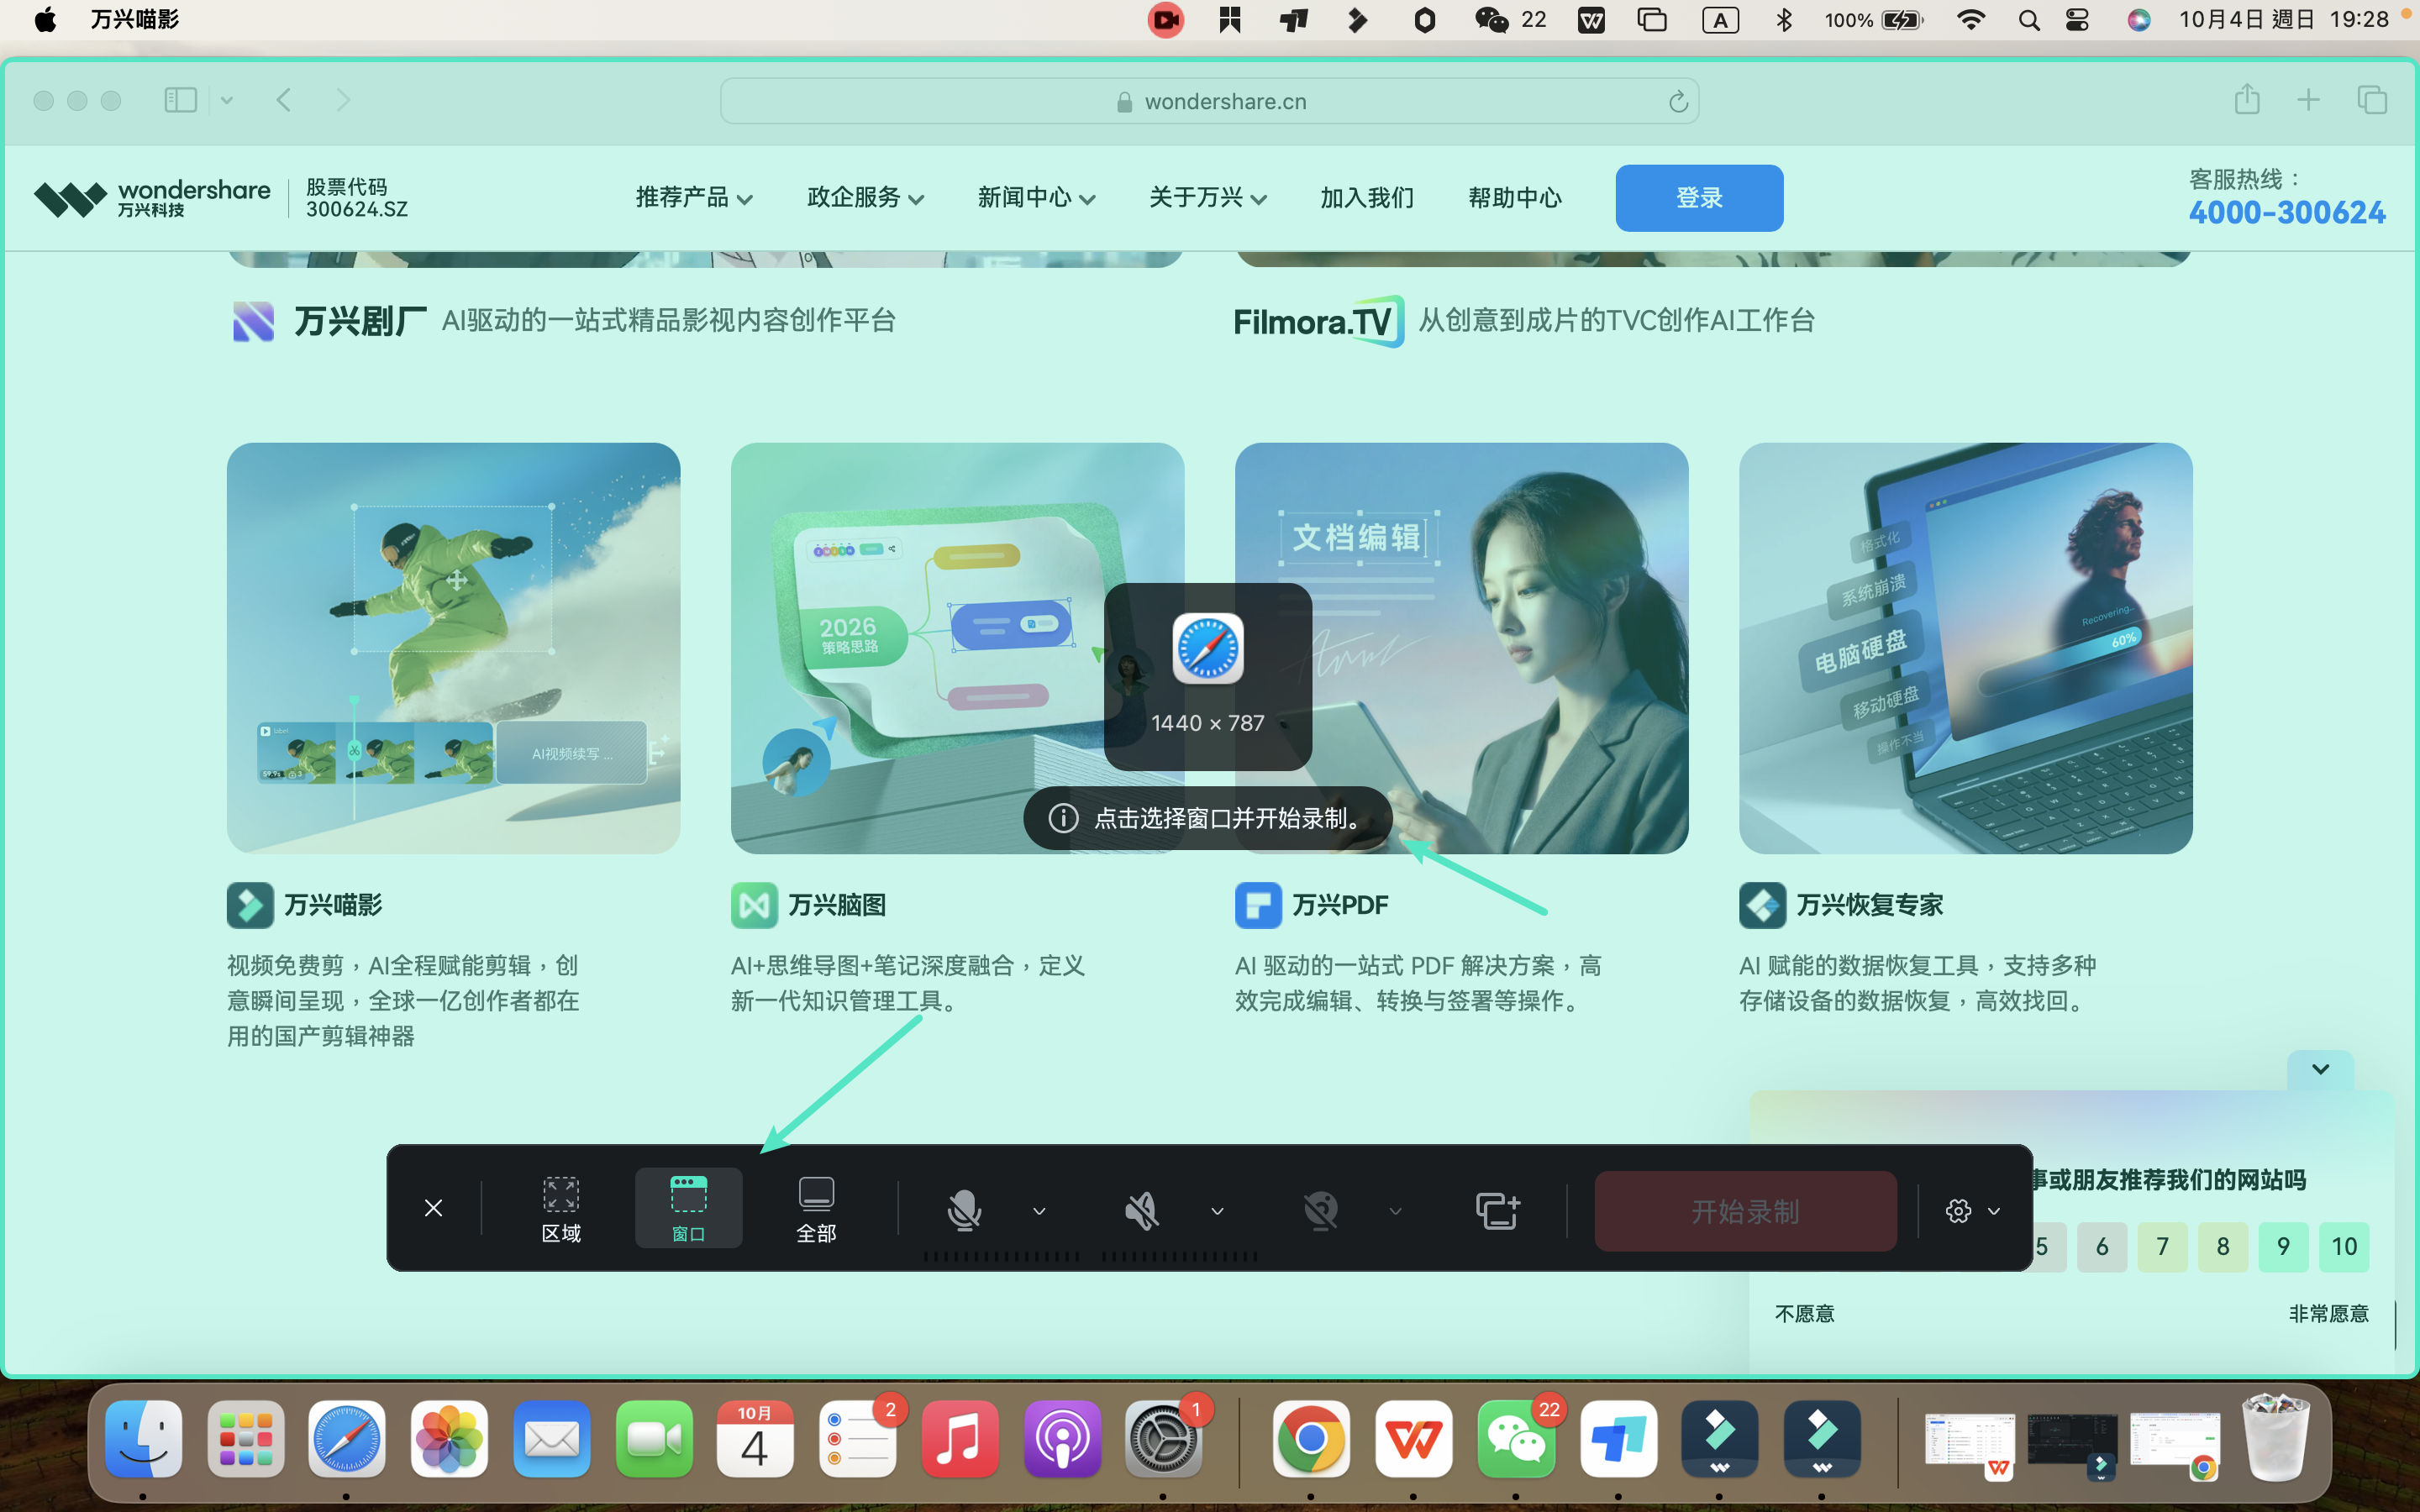Viewport: 2420px width, 1512px height.
Task: Open recorder settings gear
Action: point(1958,1211)
